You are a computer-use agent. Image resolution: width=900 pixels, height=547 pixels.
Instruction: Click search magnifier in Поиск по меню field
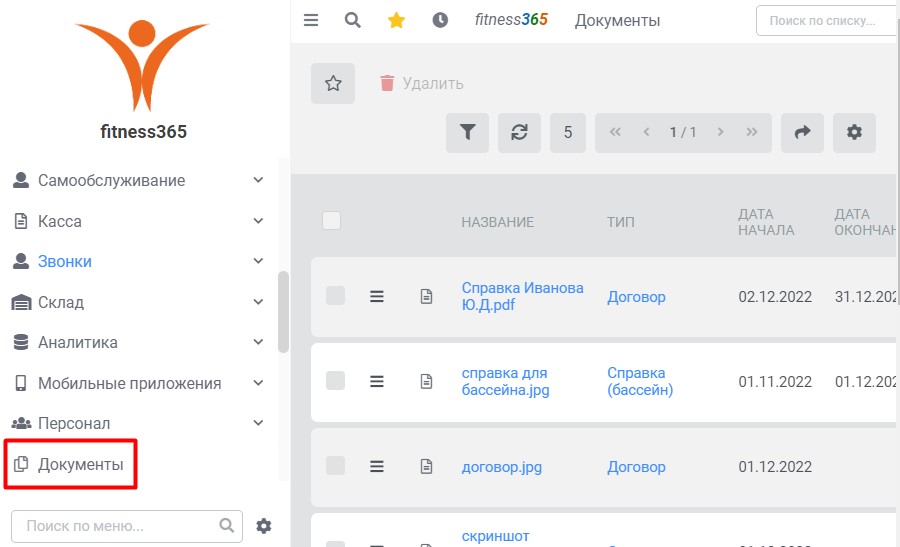(x=227, y=525)
